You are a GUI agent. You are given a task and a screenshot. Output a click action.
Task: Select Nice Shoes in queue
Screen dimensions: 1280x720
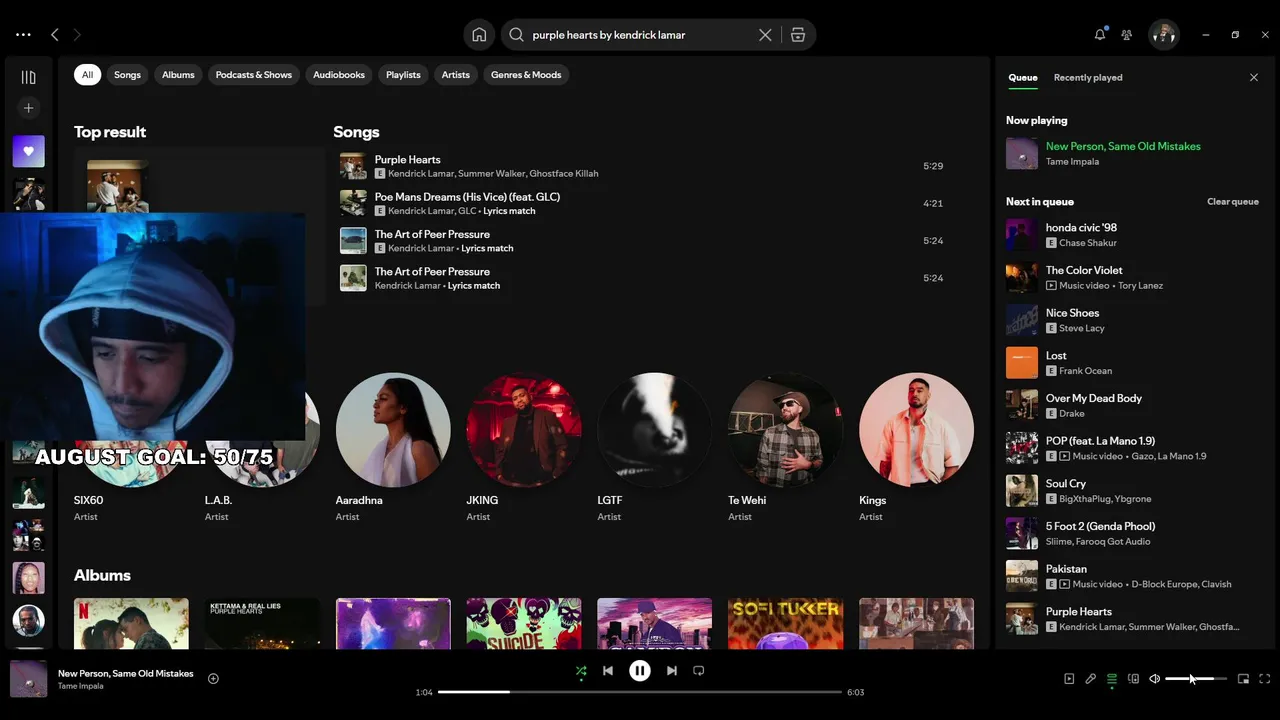(x=1132, y=320)
